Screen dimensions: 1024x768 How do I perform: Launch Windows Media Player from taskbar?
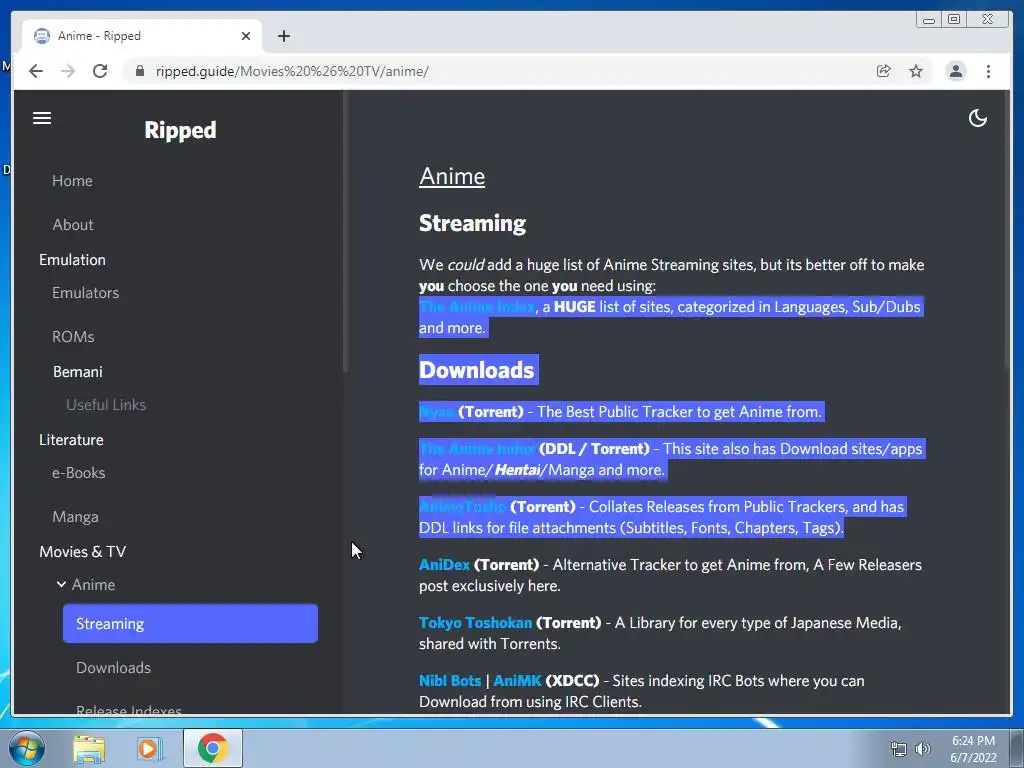pyautogui.click(x=150, y=748)
